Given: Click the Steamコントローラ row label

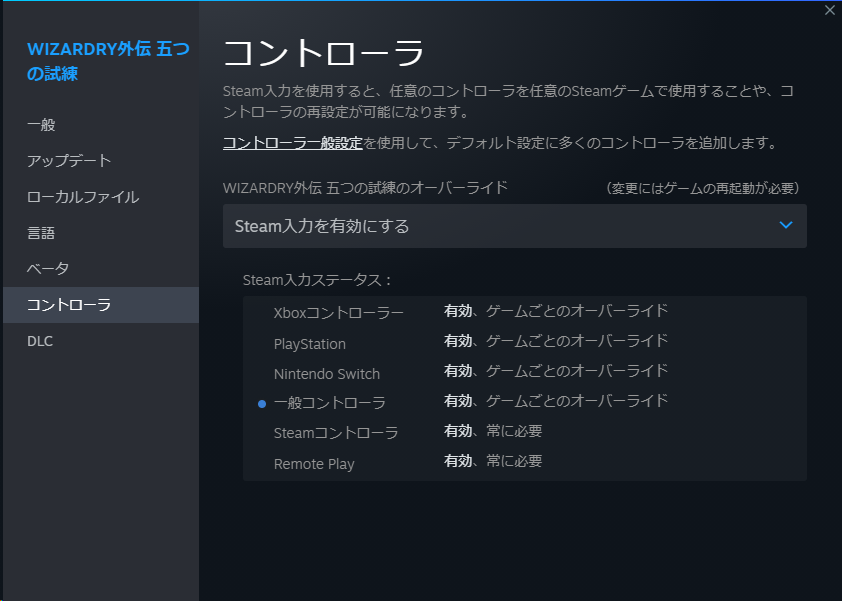Looking at the screenshot, I should [x=336, y=433].
